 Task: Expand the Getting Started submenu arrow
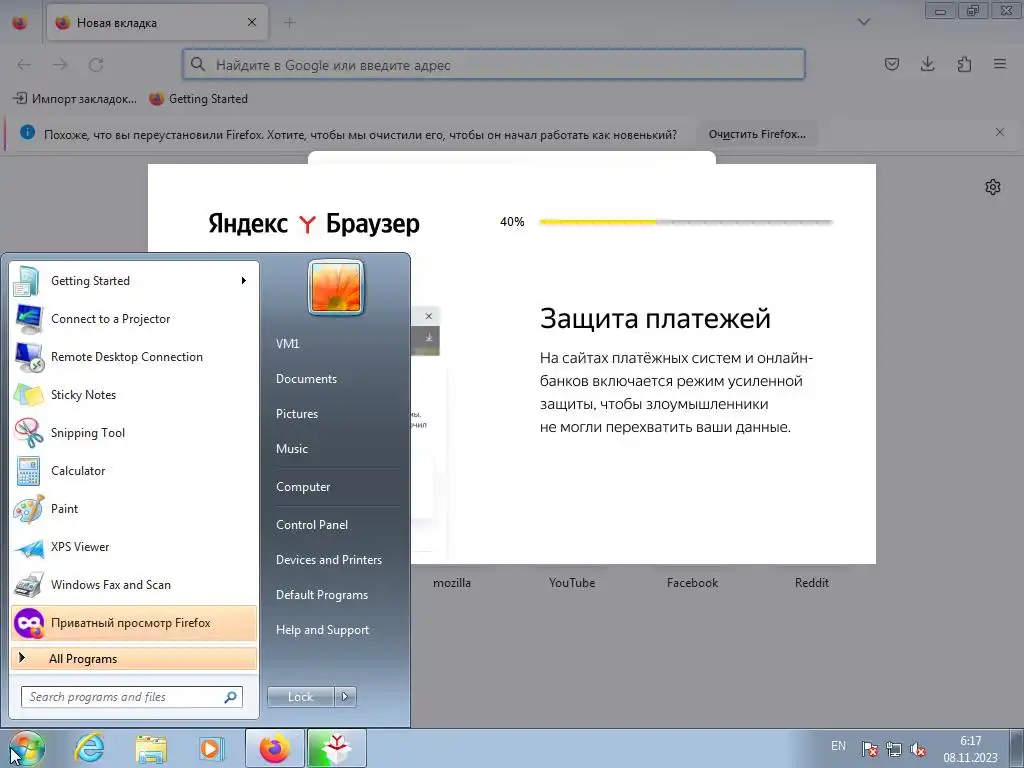[244, 281]
